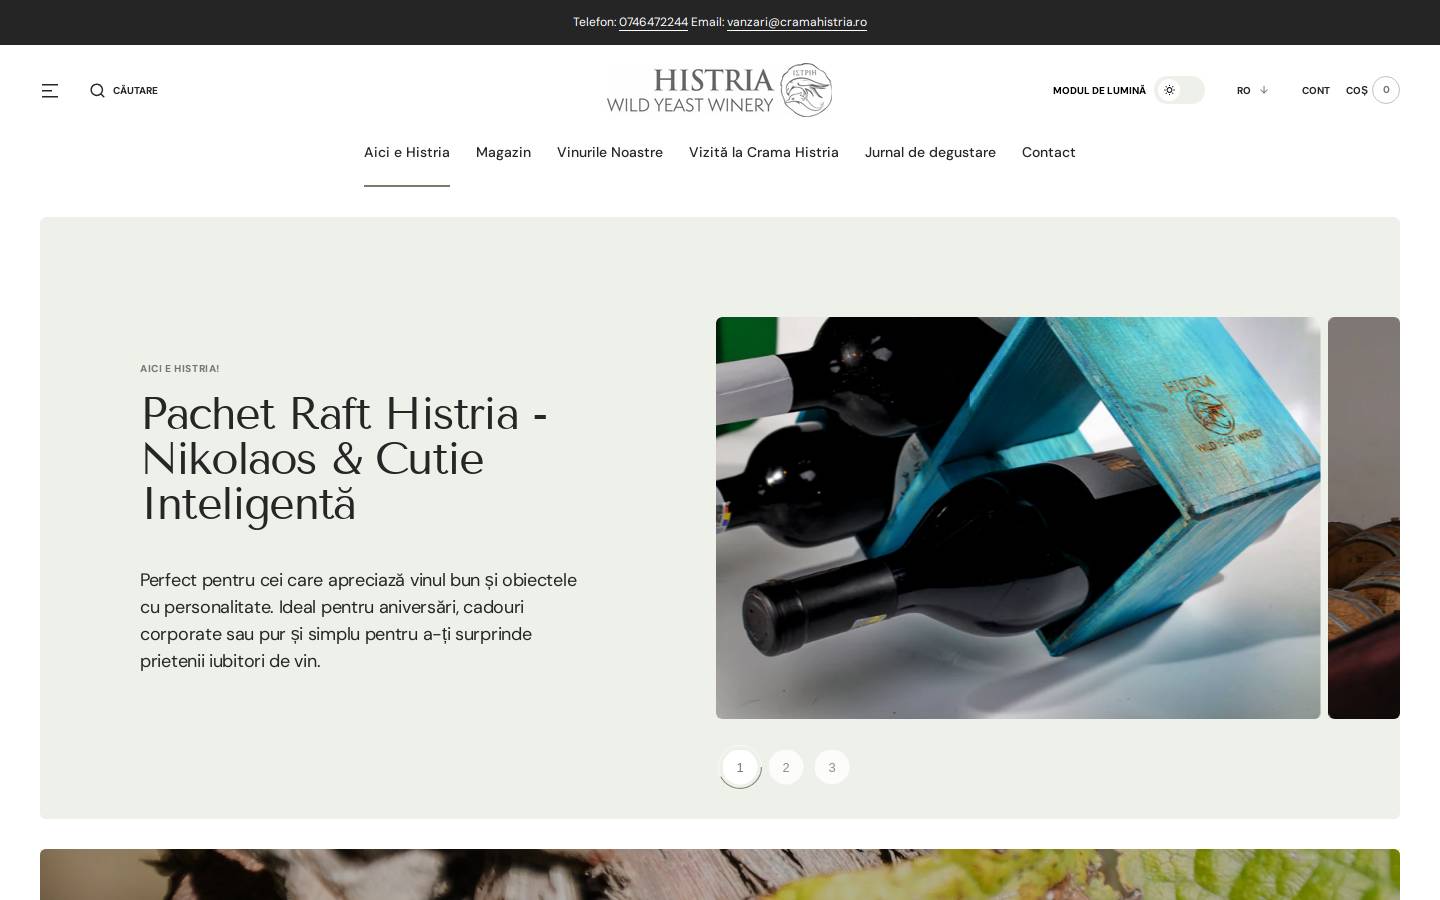Toggle the light mode switch
The image size is (1440, 900).
1179,90
